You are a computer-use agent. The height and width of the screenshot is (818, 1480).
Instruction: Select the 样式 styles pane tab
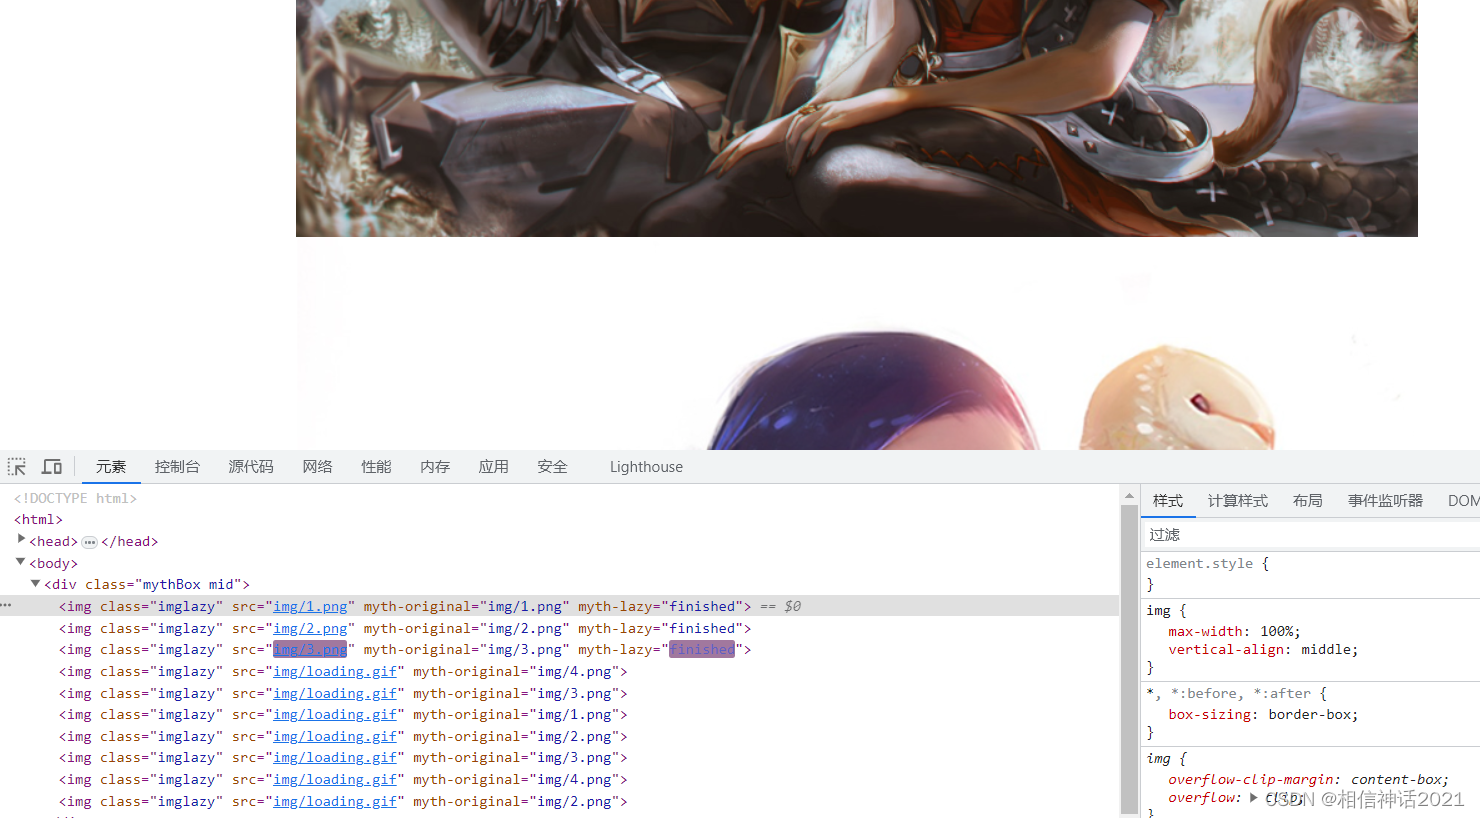(x=1168, y=501)
